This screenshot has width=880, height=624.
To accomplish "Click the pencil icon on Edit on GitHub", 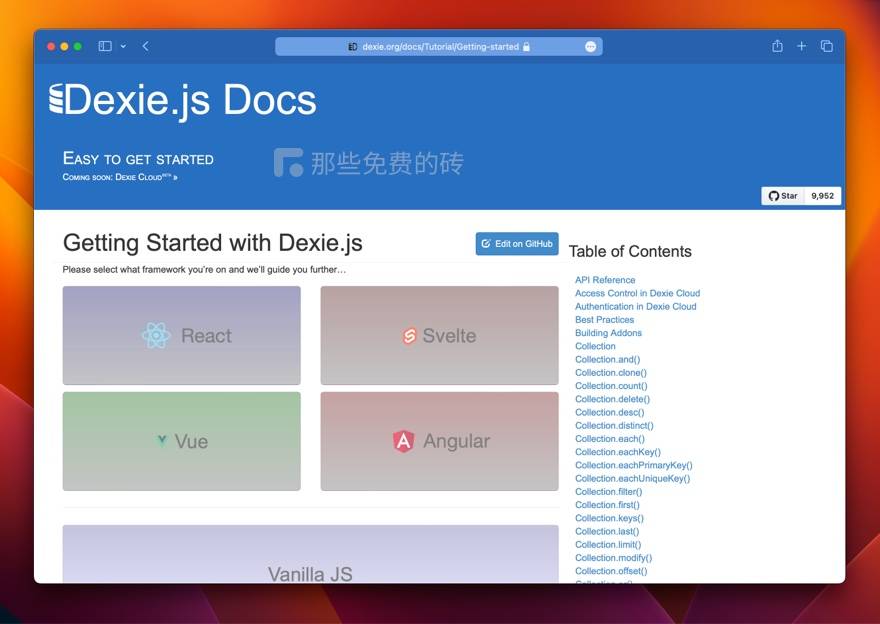I will (x=486, y=244).
